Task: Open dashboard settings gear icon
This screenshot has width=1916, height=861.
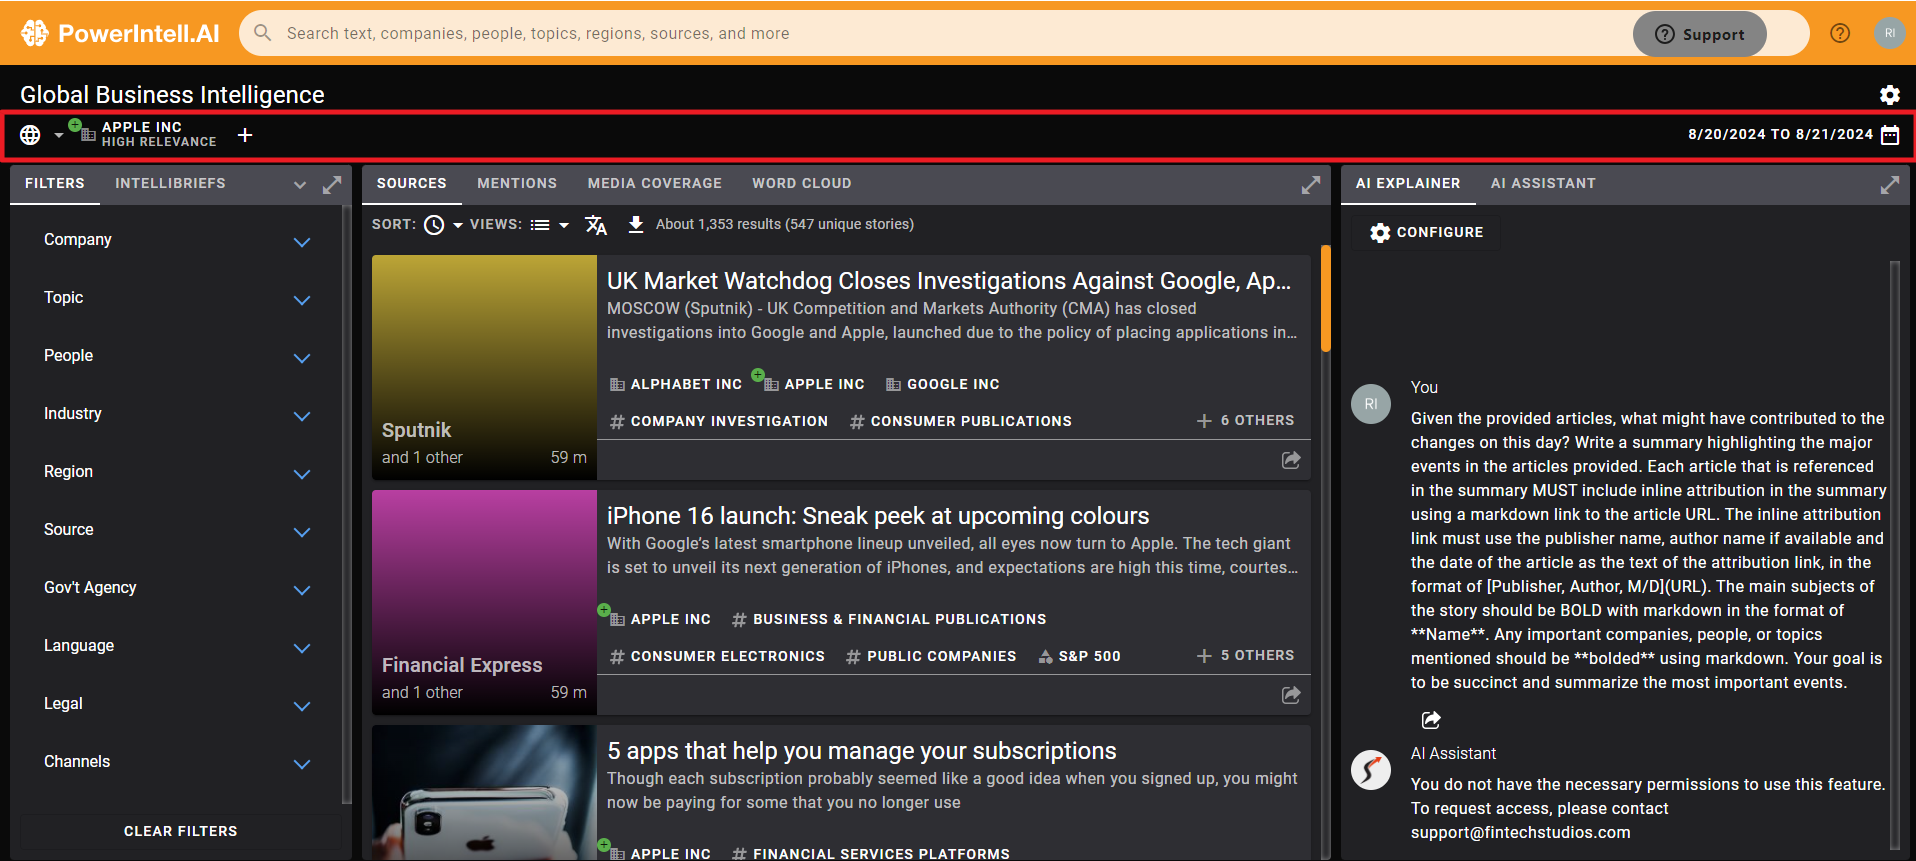Action: [1889, 94]
